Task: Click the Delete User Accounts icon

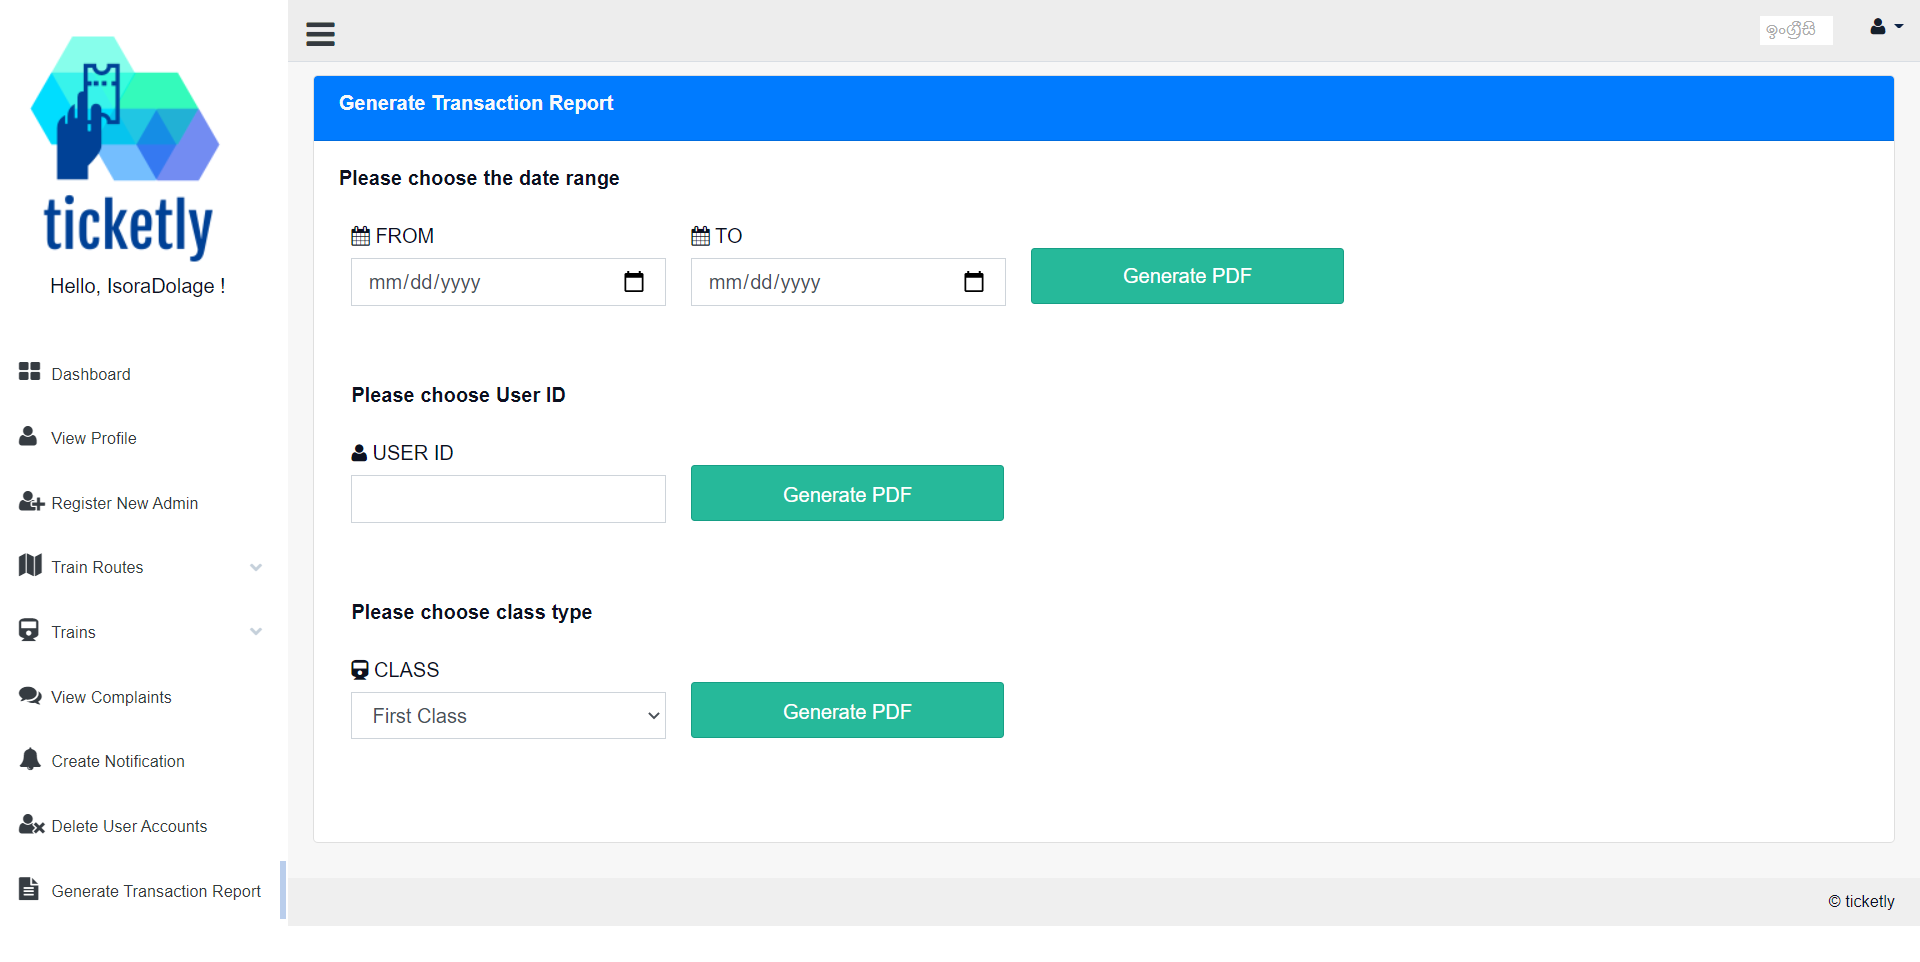Action: pos(31,825)
